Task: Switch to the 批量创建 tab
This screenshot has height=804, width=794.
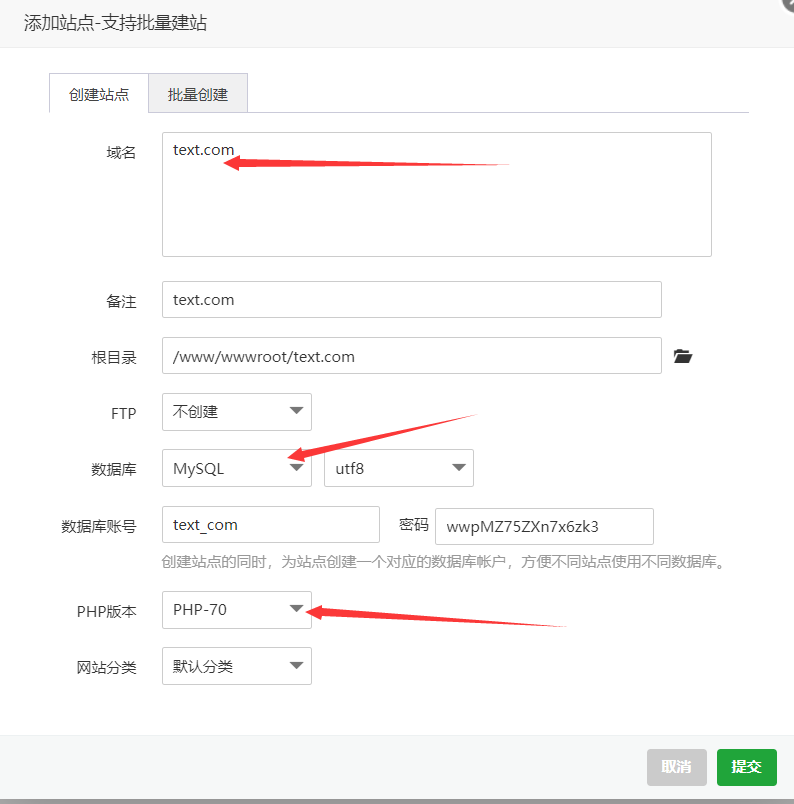Action: (198, 94)
